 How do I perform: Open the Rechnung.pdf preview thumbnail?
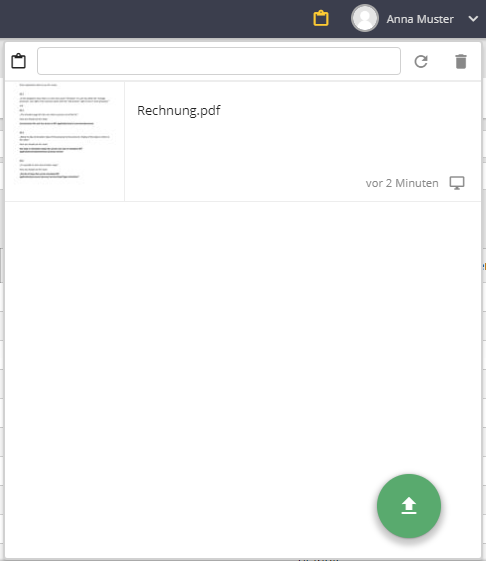pos(64,141)
